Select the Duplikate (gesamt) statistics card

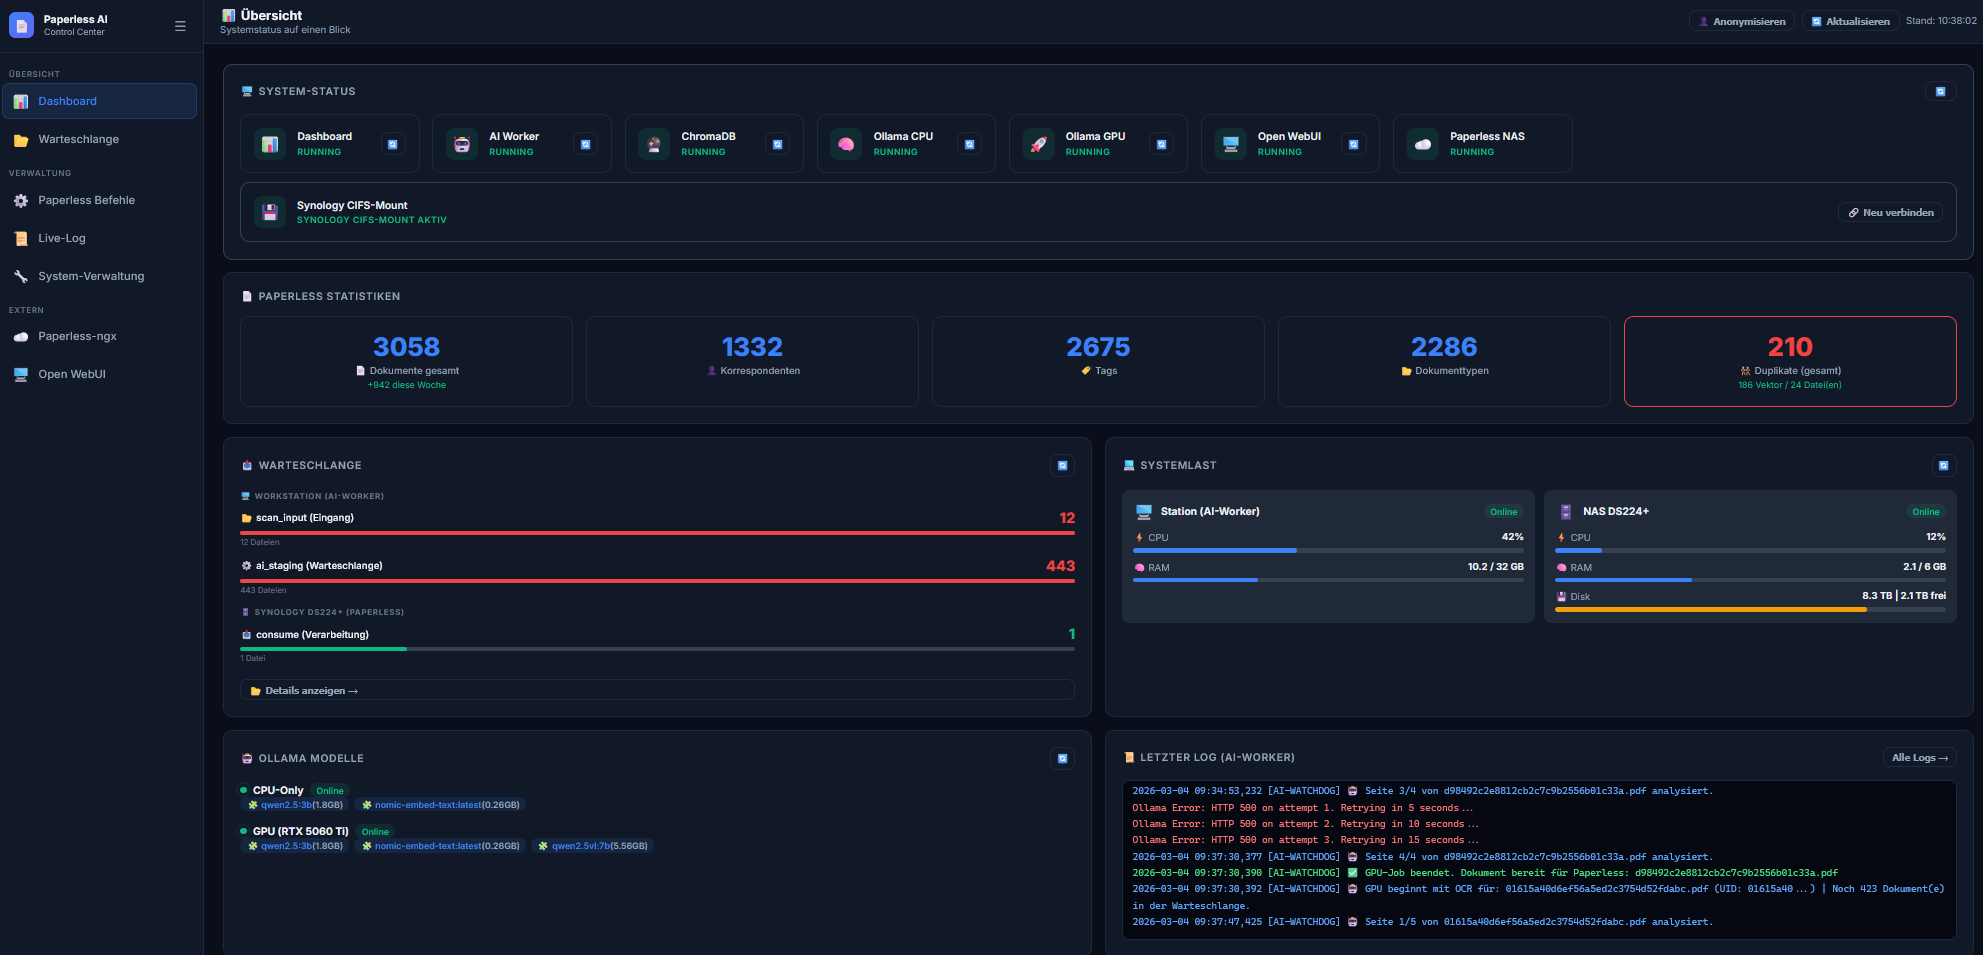[1789, 361]
